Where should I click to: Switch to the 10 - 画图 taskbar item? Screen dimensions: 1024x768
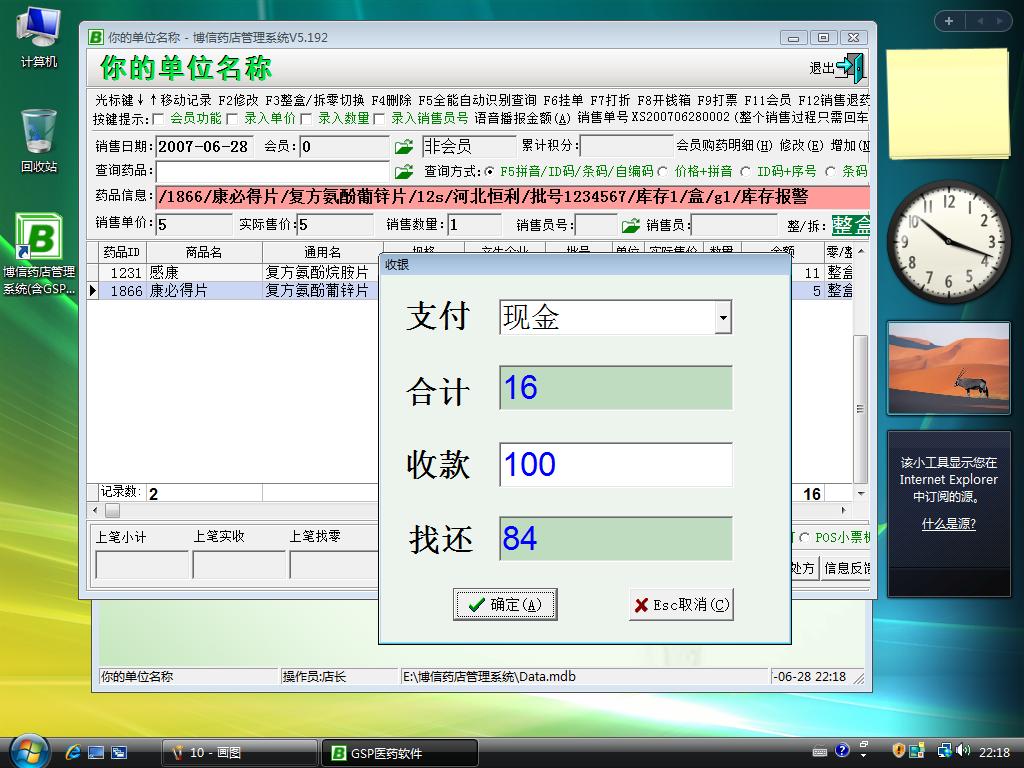point(238,753)
